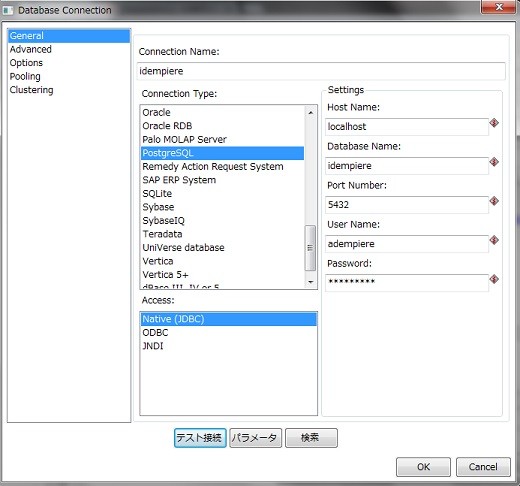This screenshot has height=486, width=520.
Task: Select the Vertica 5+ entry
Action: point(222,275)
